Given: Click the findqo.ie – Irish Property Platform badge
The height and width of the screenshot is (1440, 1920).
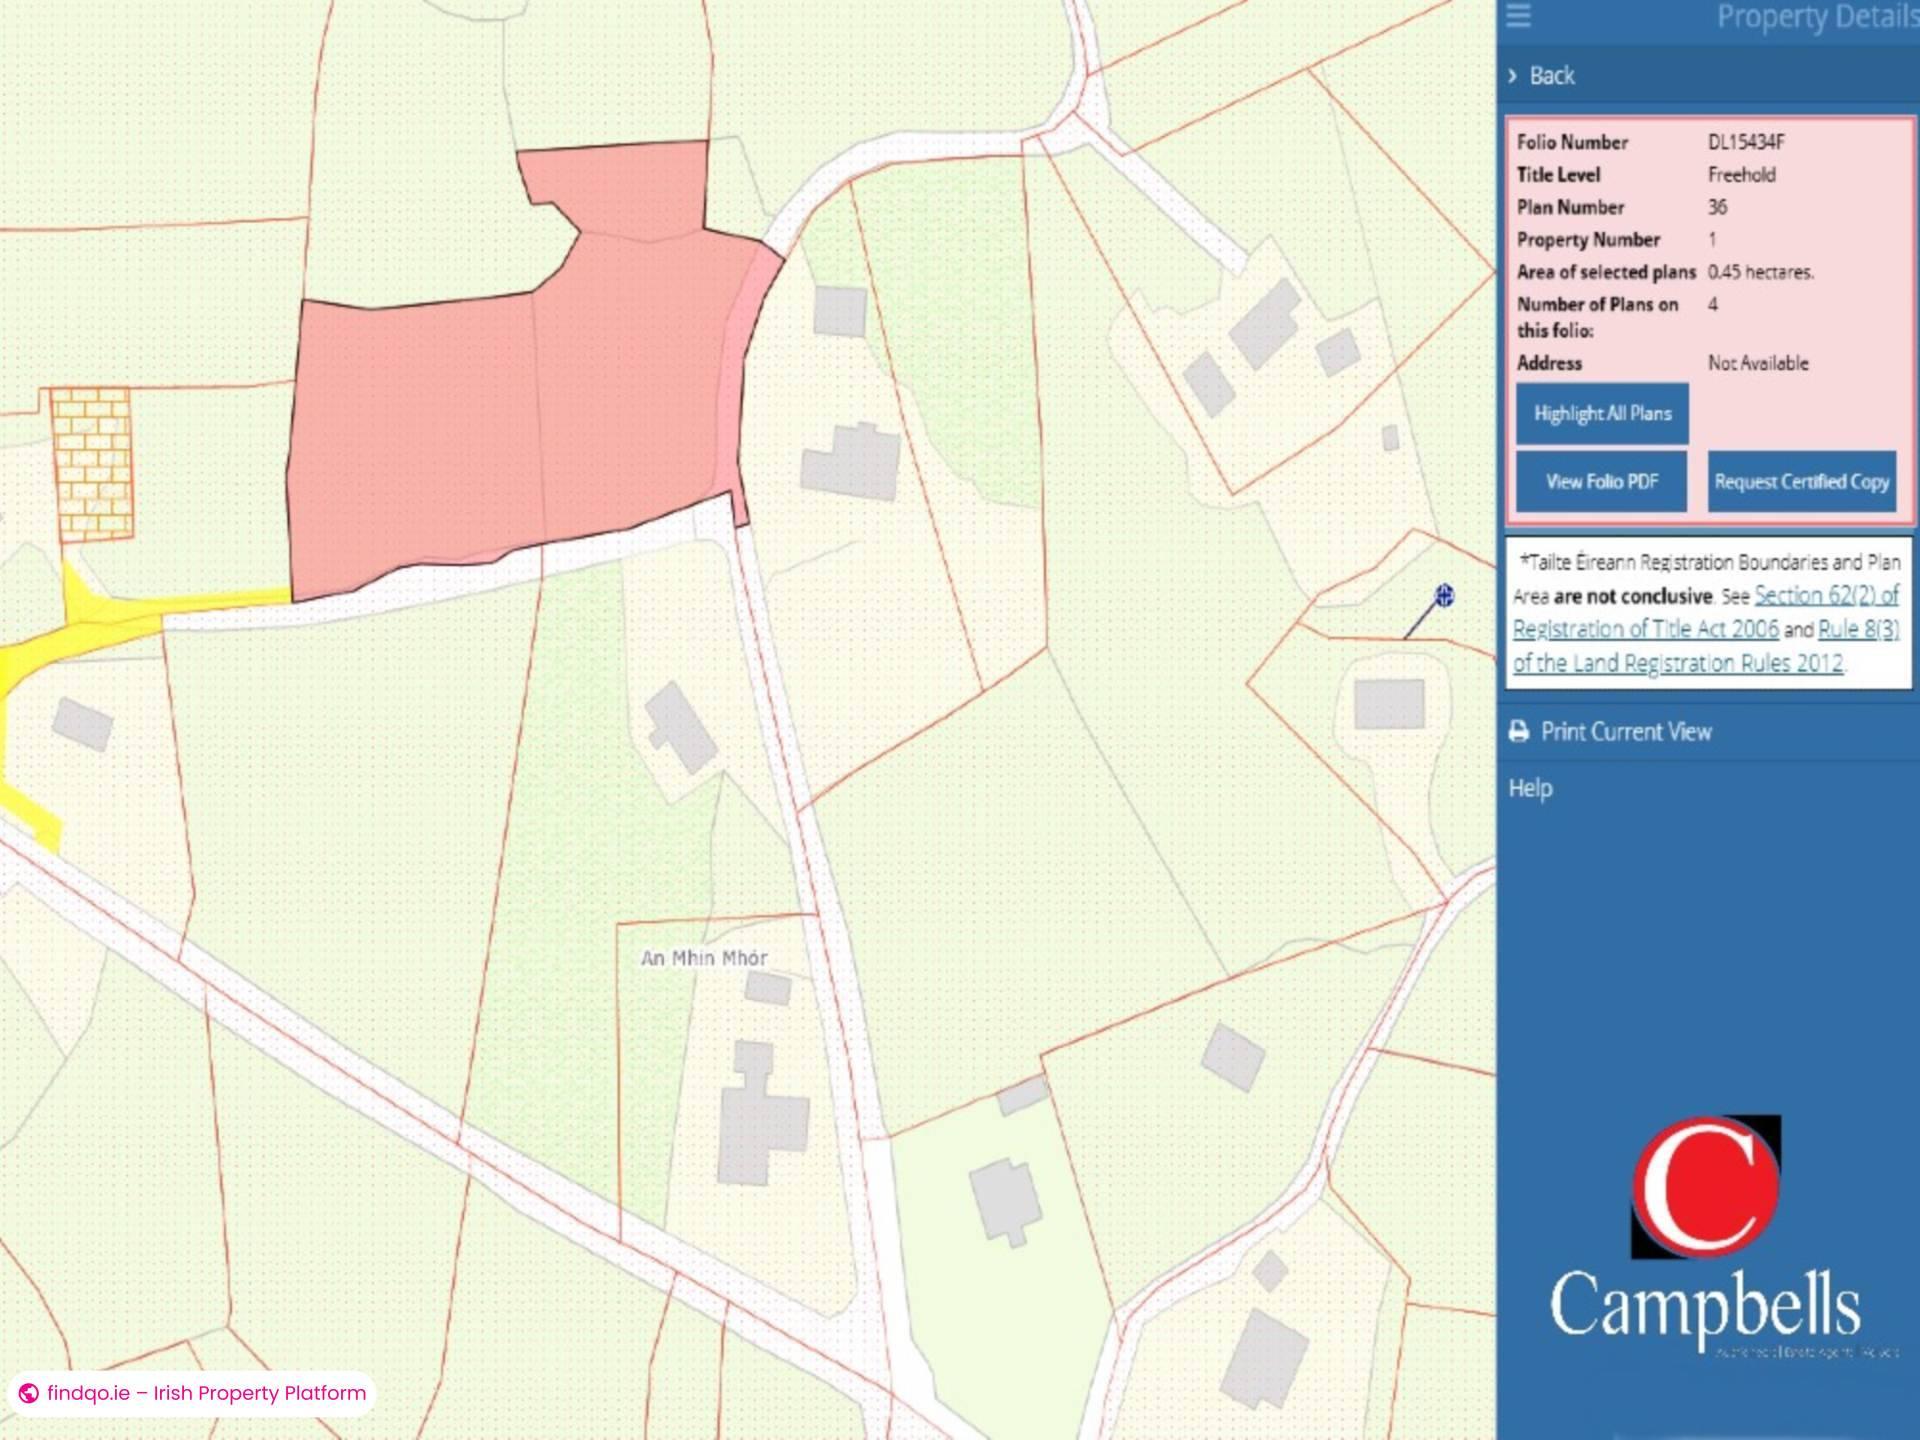Looking at the screenshot, I should tap(190, 1391).
